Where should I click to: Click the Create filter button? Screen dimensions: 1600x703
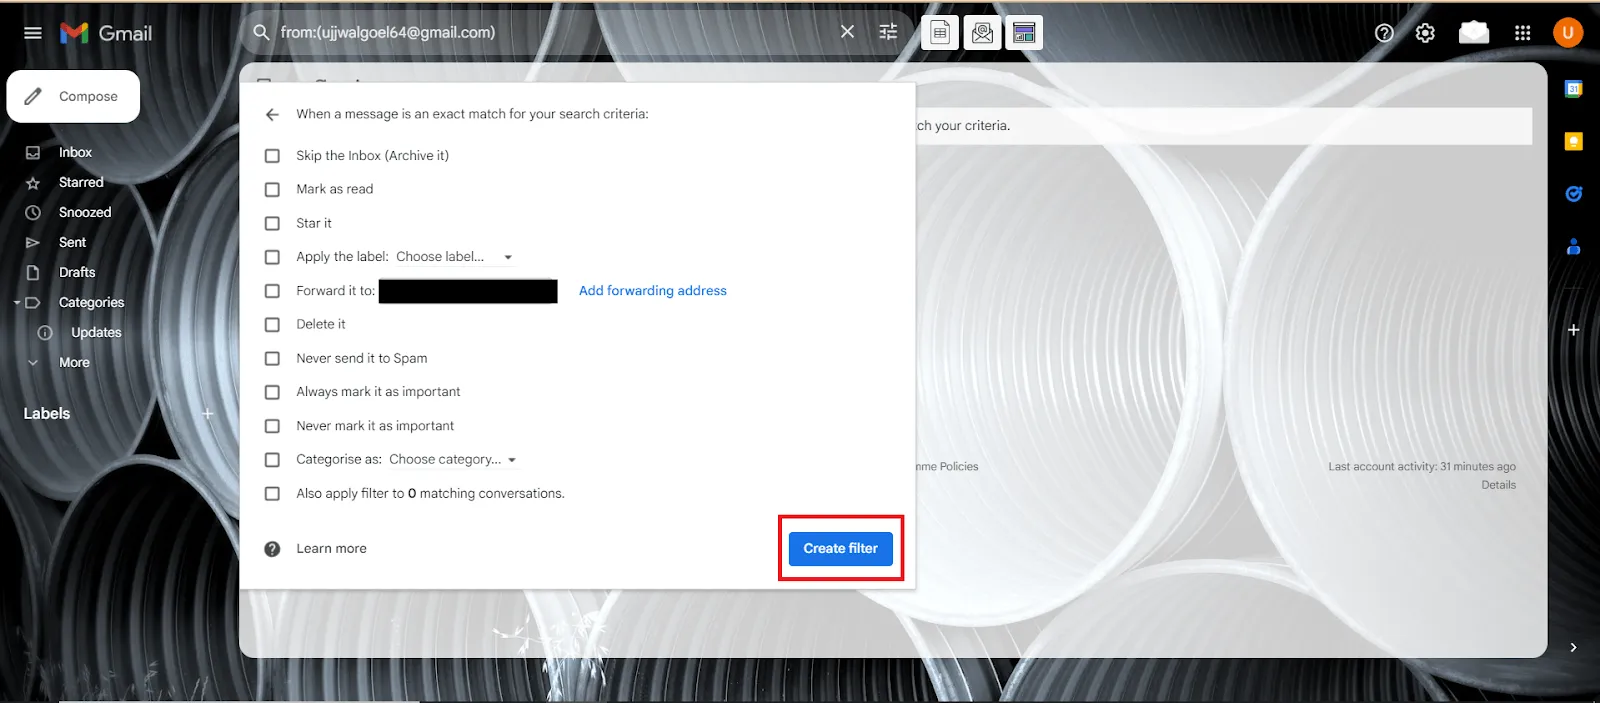(841, 548)
